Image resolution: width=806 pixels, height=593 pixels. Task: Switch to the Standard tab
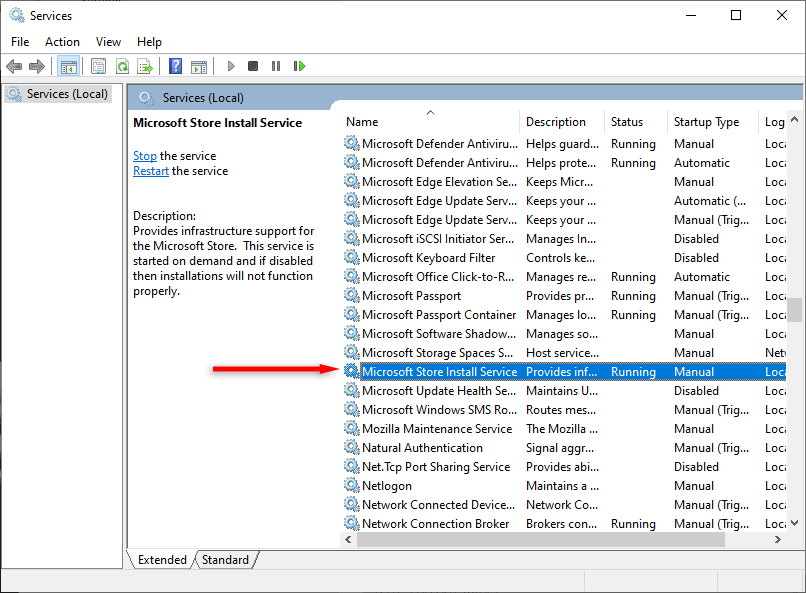pyautogui.click(x=225, y=560)
